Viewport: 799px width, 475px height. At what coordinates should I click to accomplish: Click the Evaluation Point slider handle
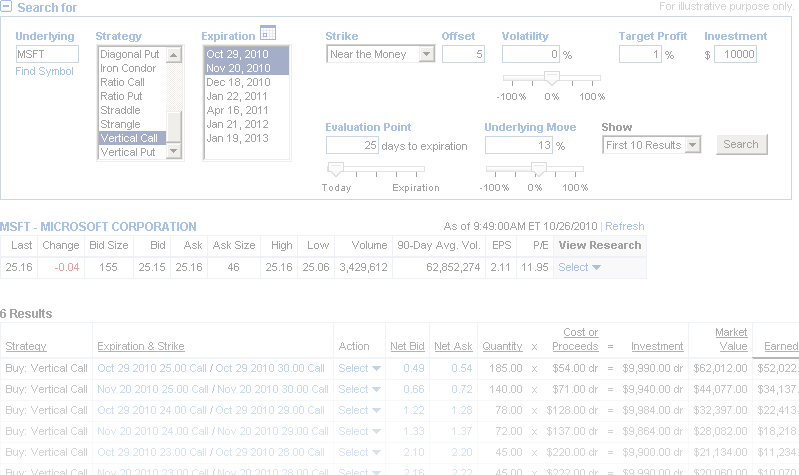[336, 169]
